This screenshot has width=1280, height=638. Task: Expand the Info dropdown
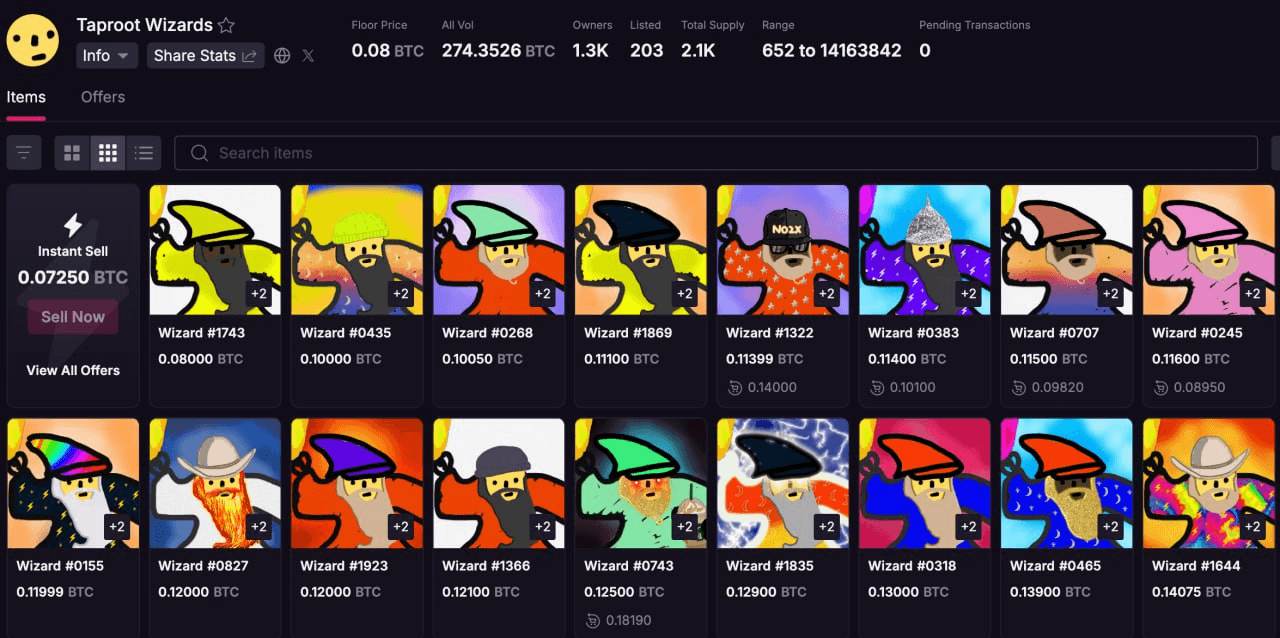(107, 56)
